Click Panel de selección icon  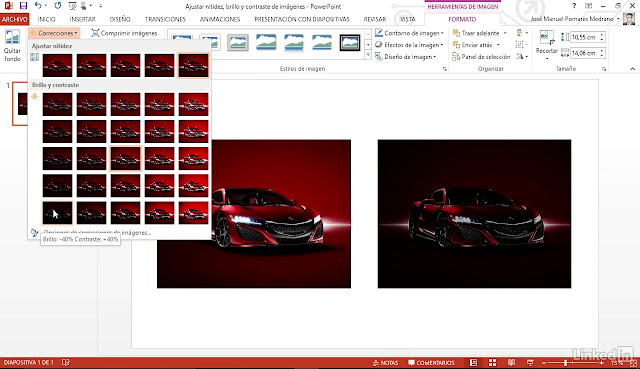tap(456, 57)
